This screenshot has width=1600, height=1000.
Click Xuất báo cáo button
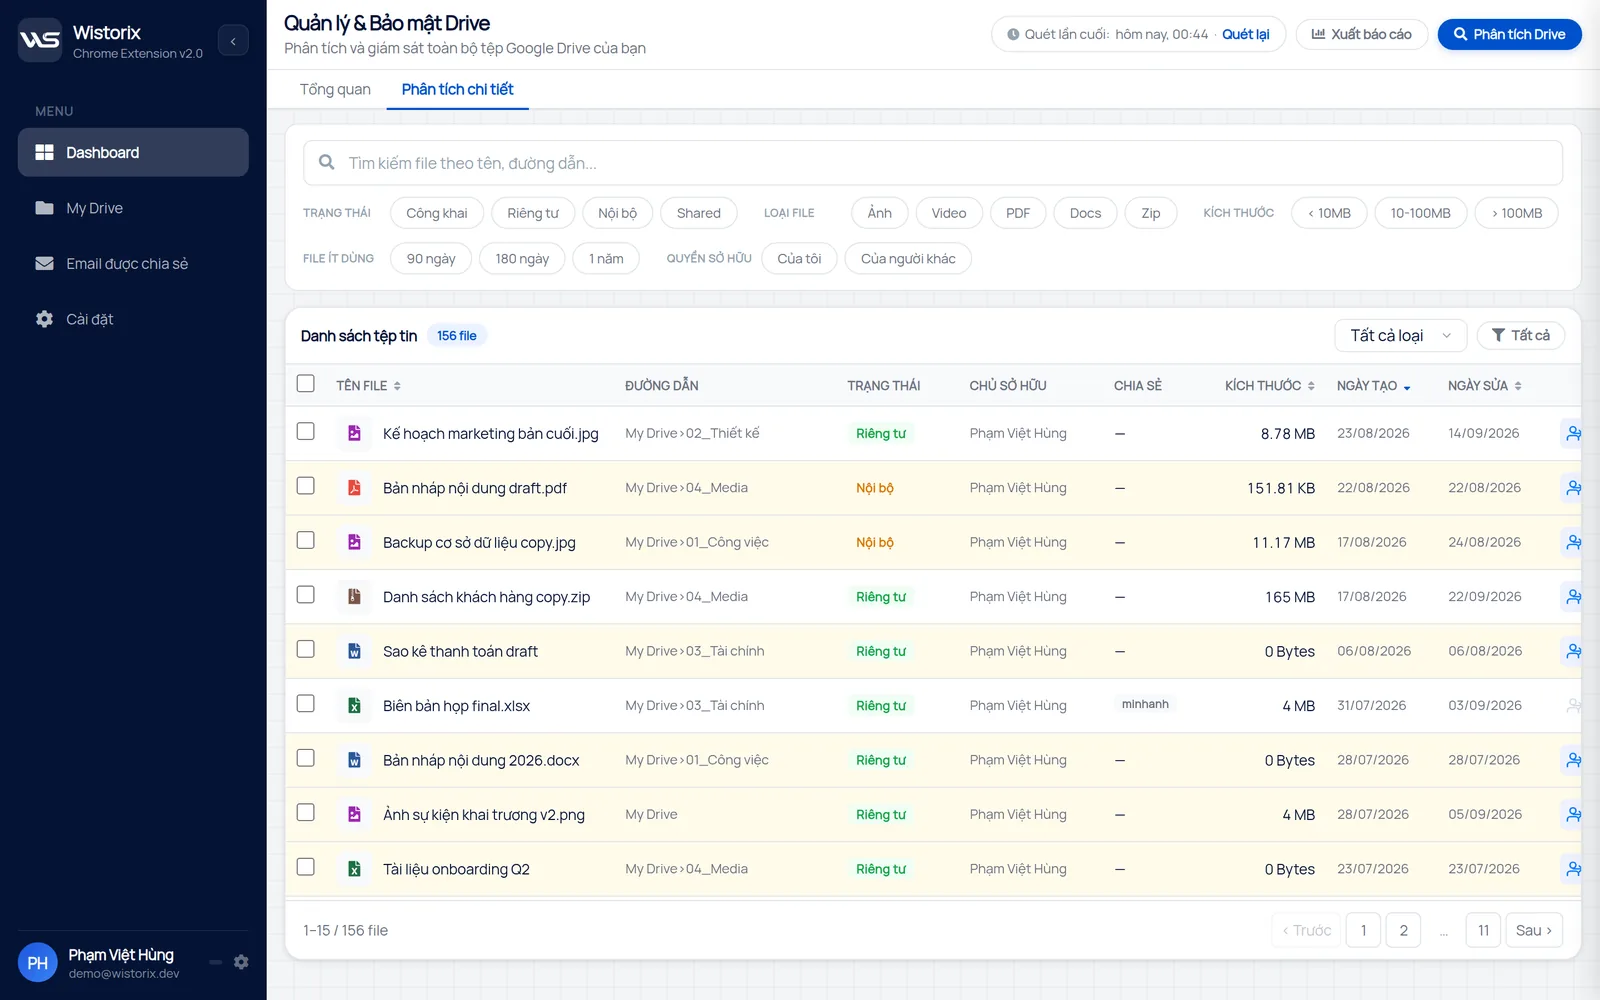(x=1362, y=34)
